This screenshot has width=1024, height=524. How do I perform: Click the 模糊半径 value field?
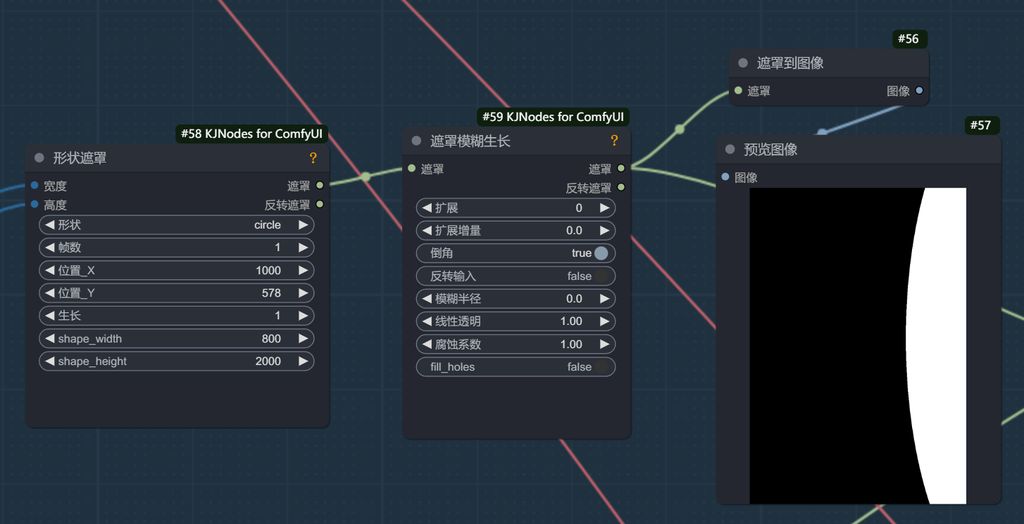(515, 299)
